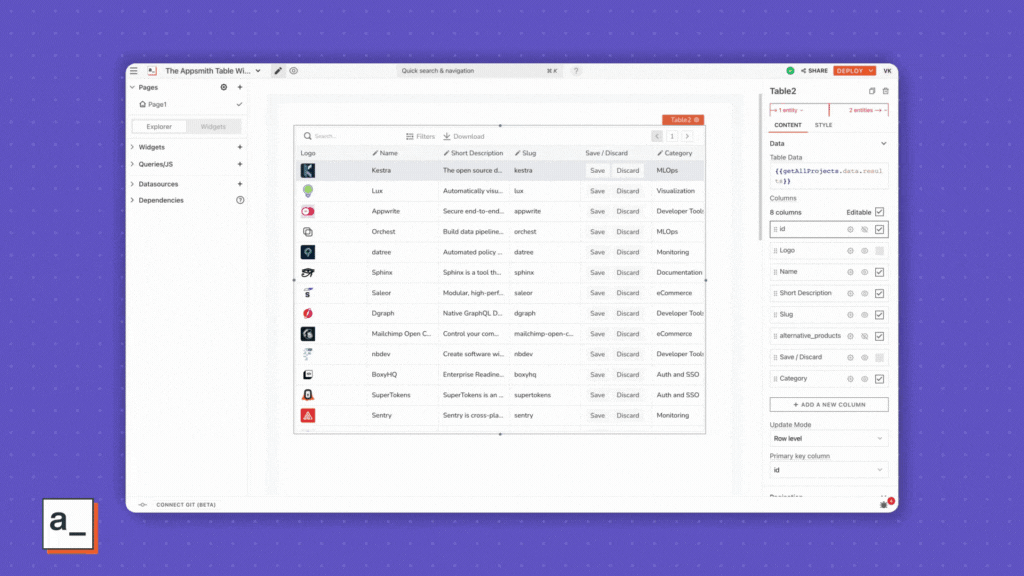1024x576 pixels.
Task: Open settings gear for the Slug column
Action: tap(850, 315)
